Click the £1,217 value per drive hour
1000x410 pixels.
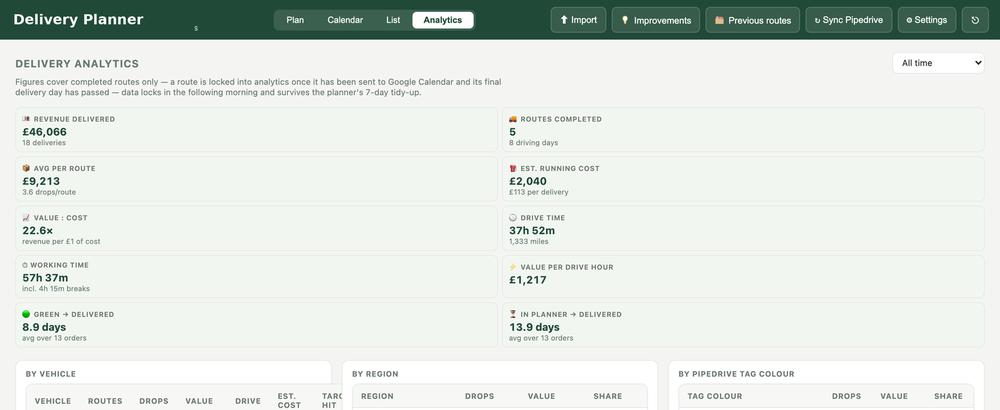(528, 279)
